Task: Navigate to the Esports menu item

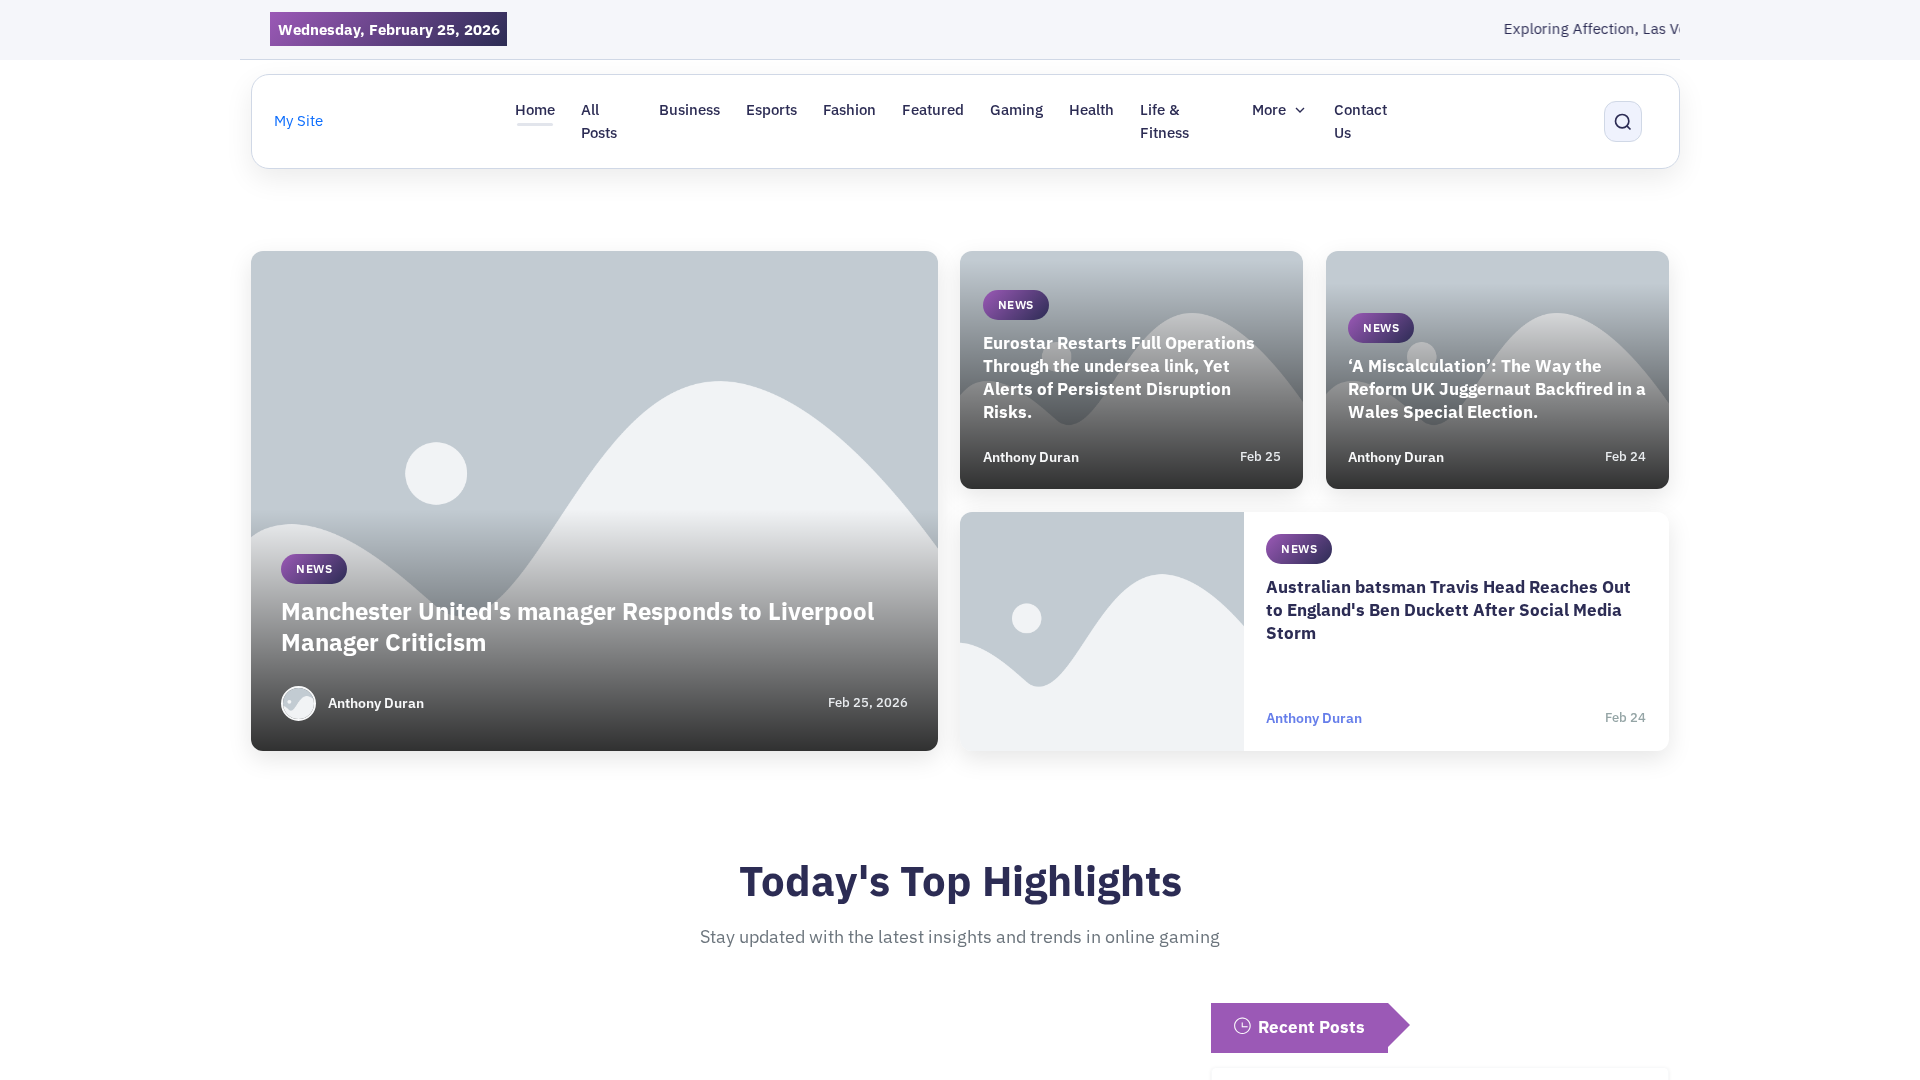Action: (x=771, y=110)
